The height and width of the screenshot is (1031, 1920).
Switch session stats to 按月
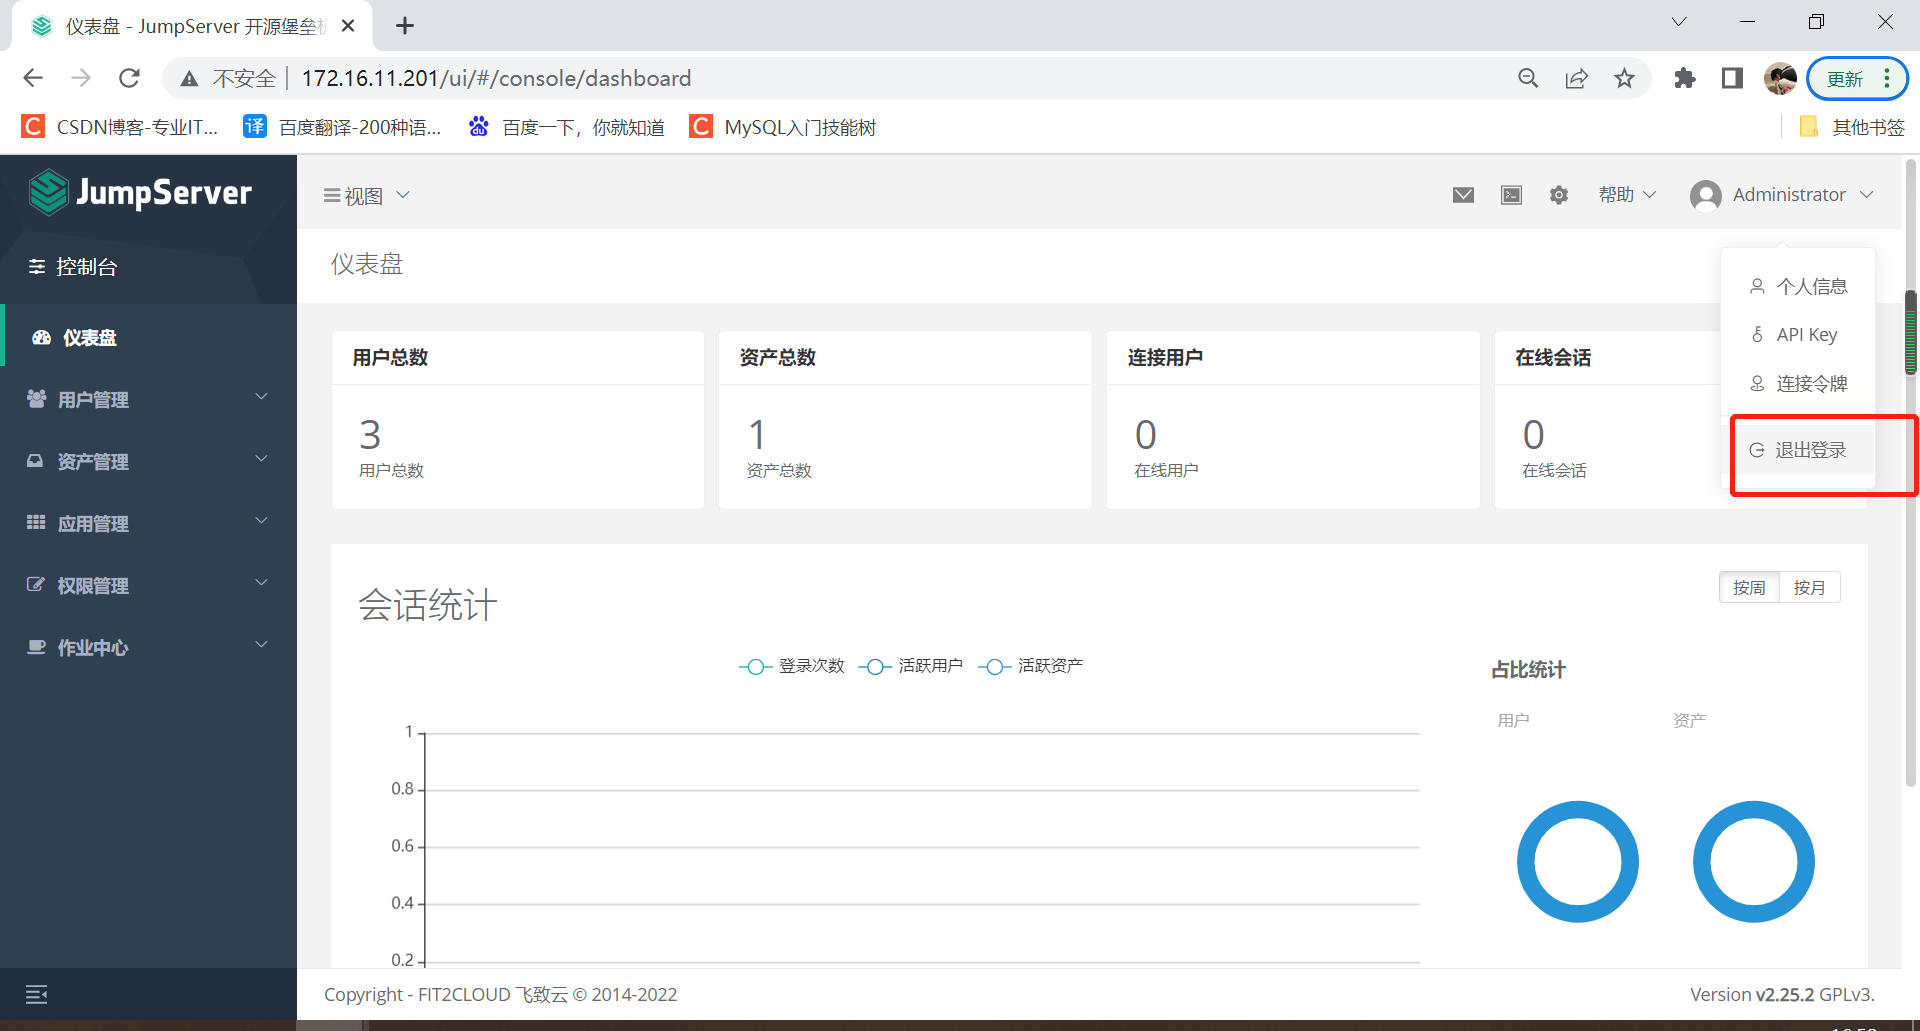(1809, 588)
